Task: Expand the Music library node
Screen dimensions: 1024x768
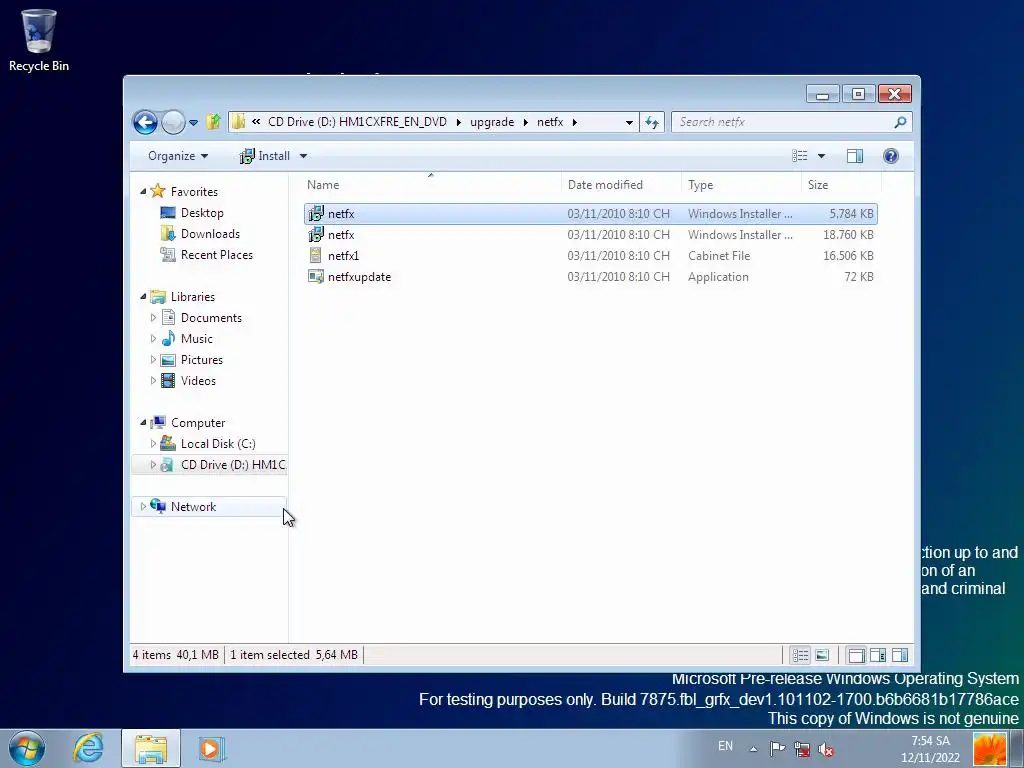Action: pos(153,338)
